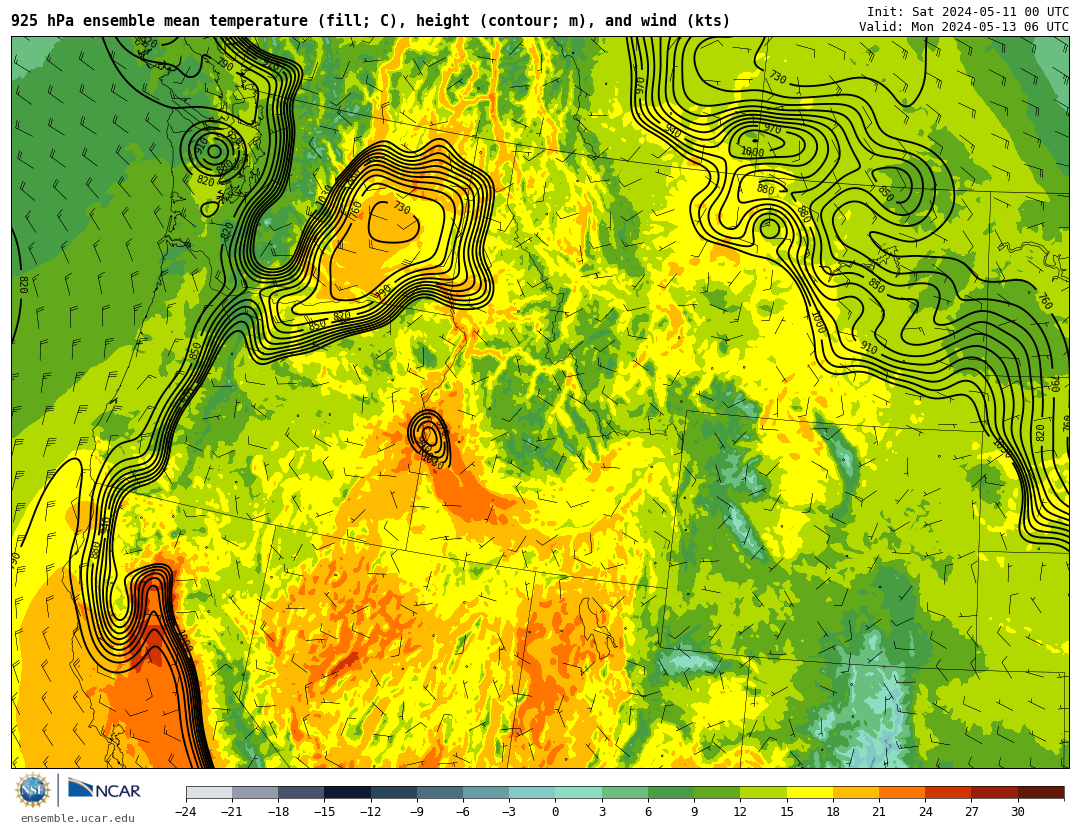Pick the dark brown above-30 color swatch
The image size is (1080, 831).
click(1040, 792)
